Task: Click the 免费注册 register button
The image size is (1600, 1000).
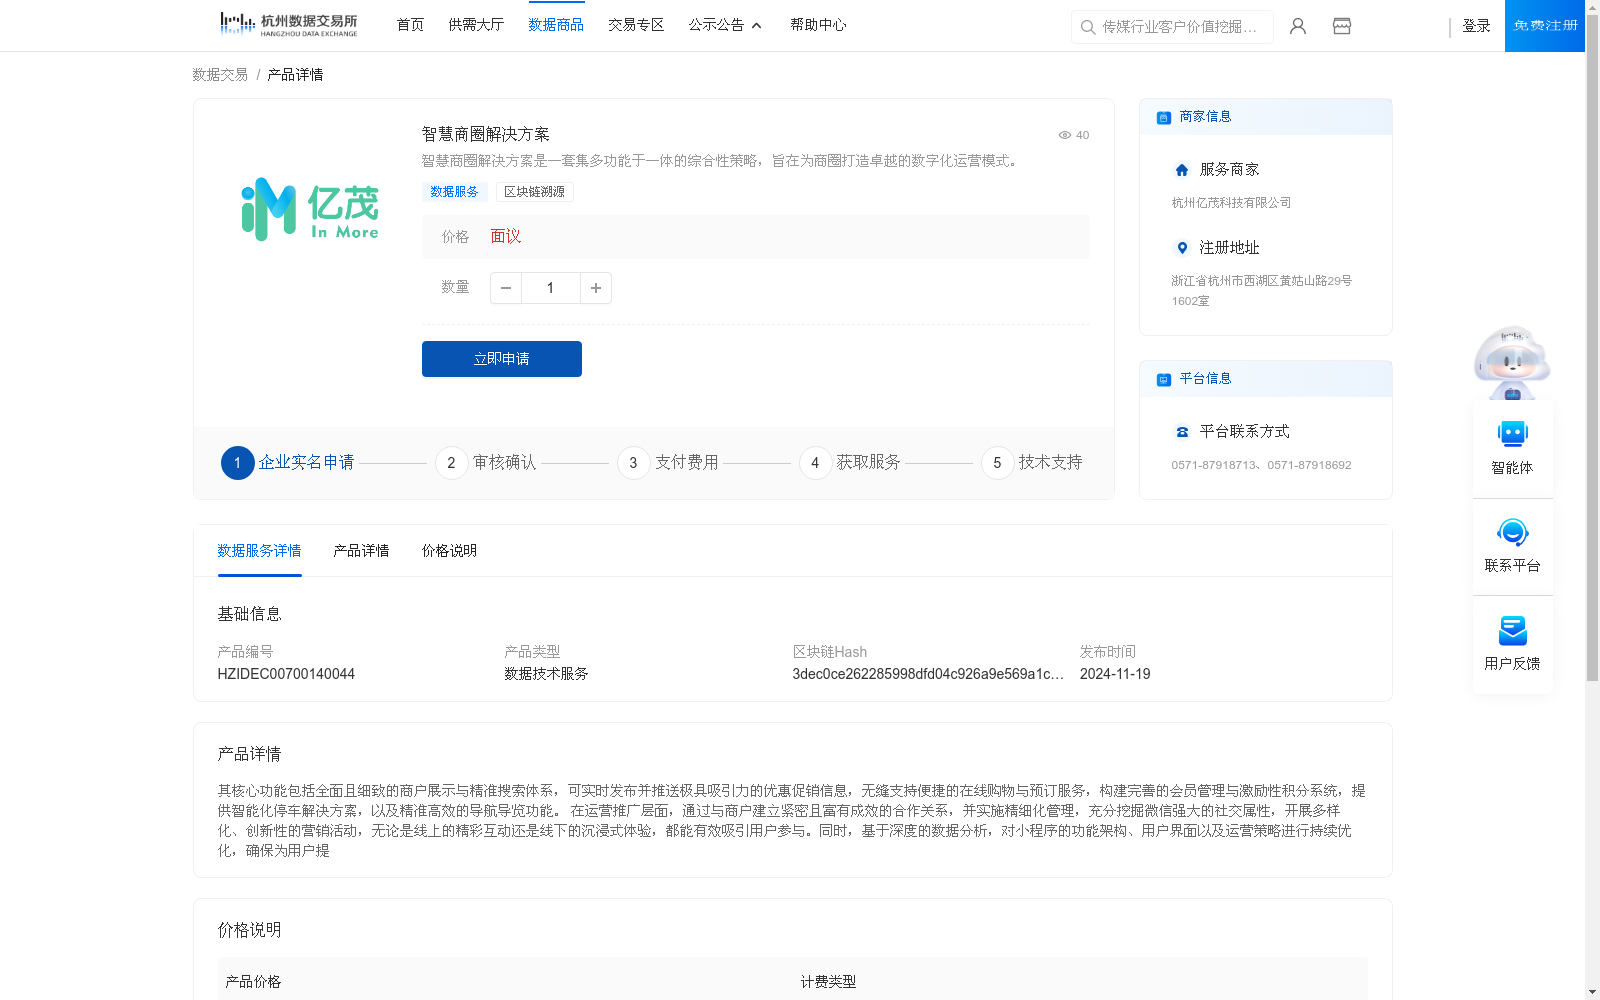Action: [x=1545, y=25]
